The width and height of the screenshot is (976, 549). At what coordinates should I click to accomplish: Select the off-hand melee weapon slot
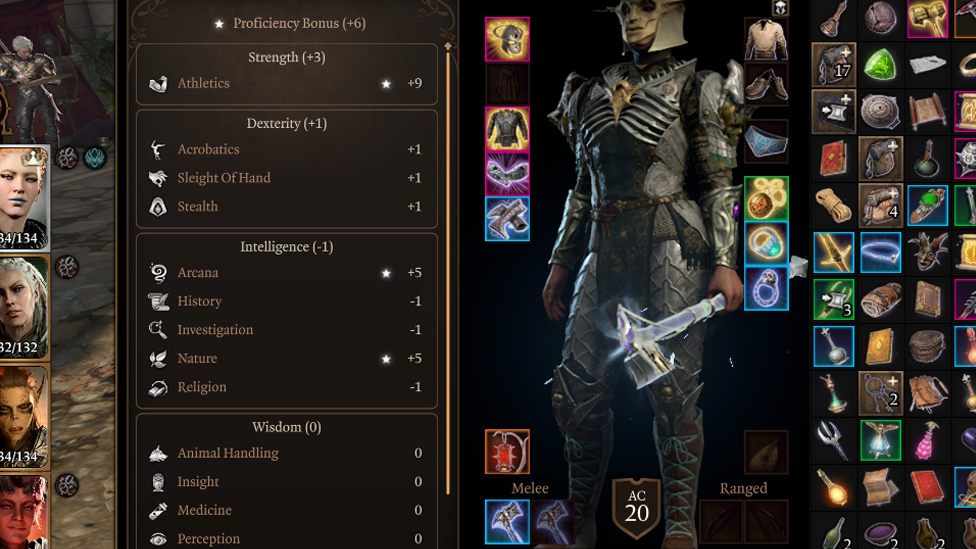(x=552, y=522)
